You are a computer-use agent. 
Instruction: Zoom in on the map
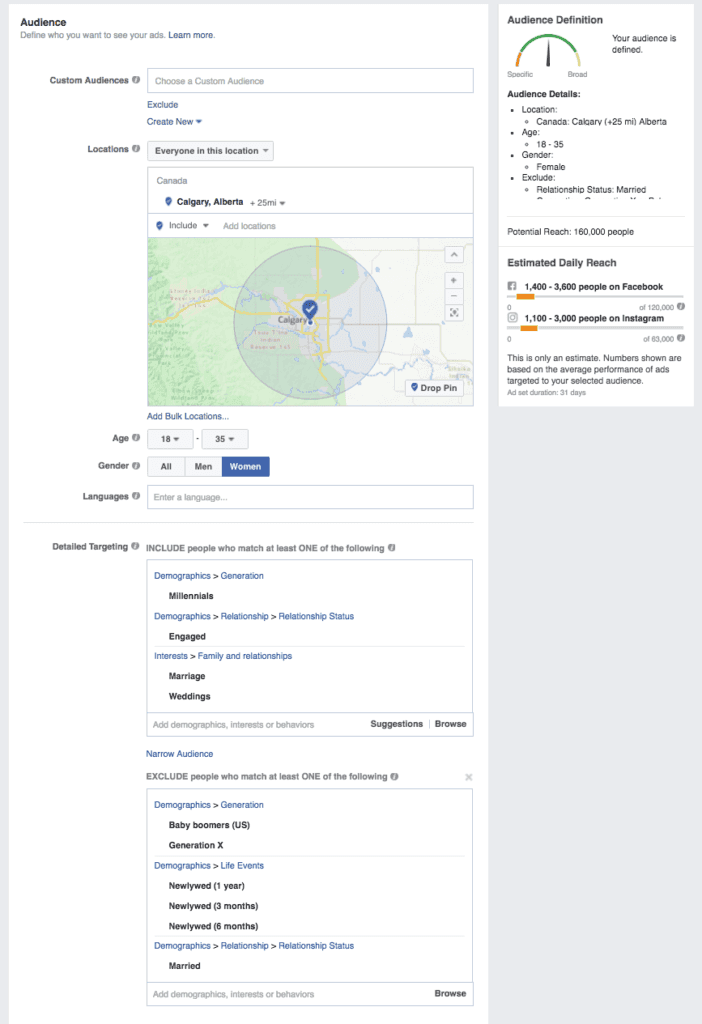pyautogui.click(x=454, y=280)
